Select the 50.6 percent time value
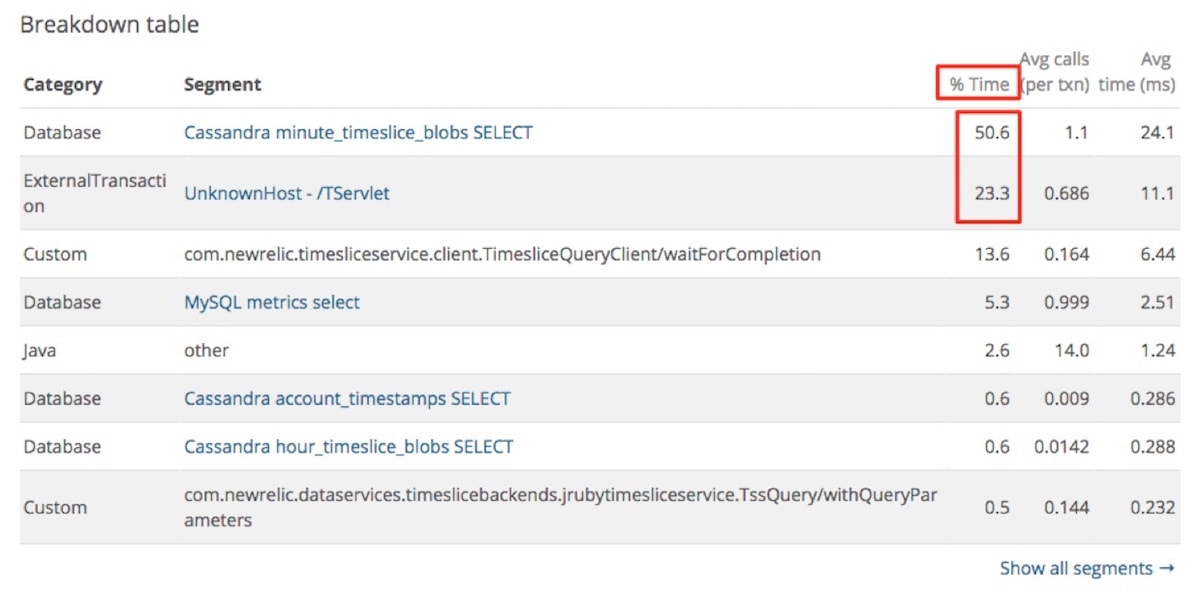The image size is (1200, 597). 992,132
